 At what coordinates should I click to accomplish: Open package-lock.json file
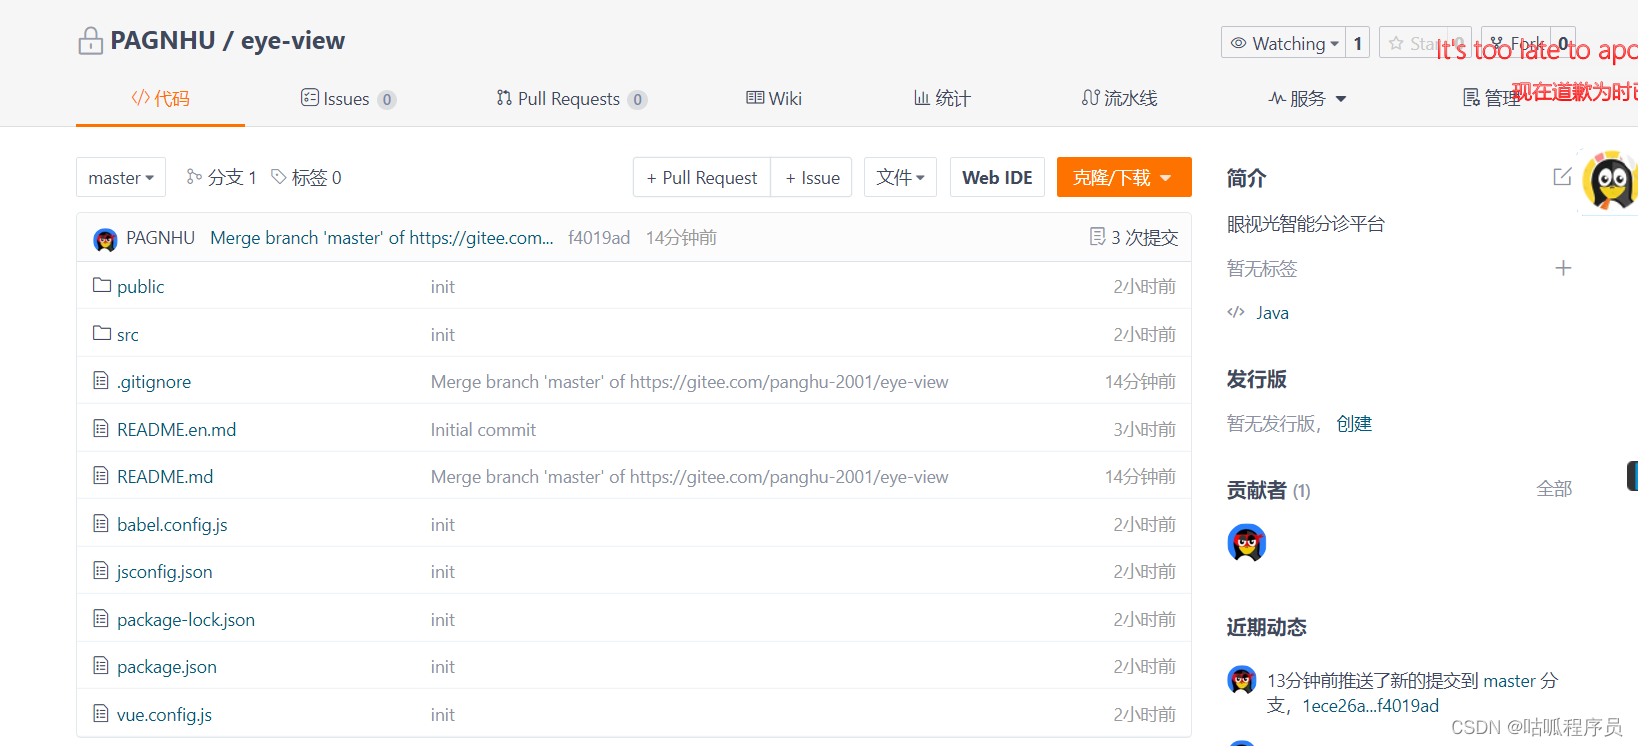coord(186,620)
